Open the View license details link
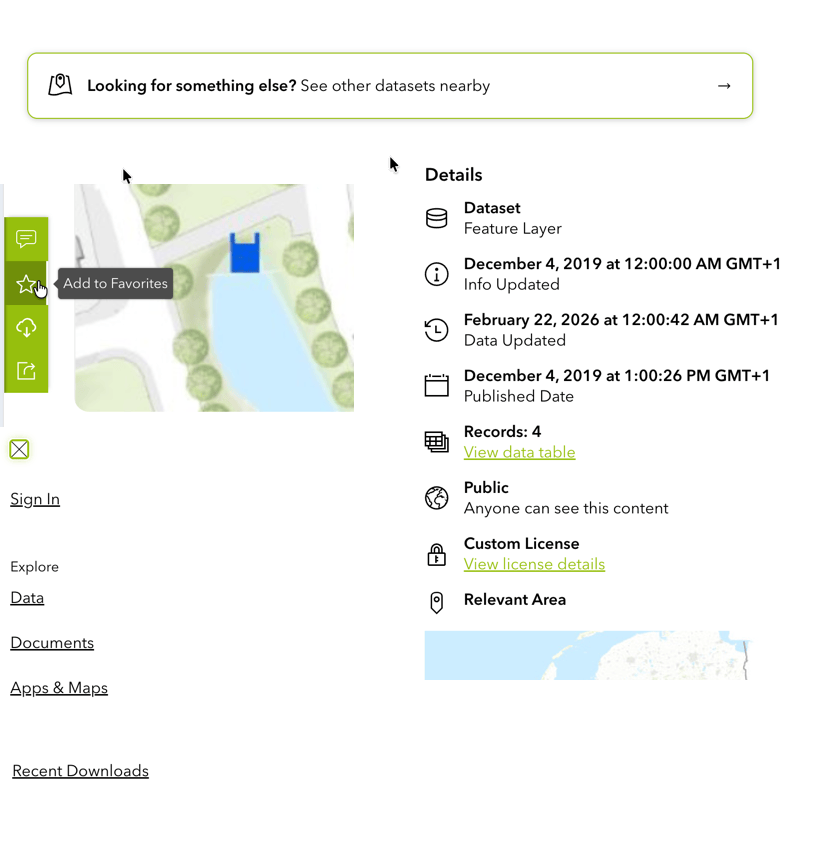Screen dimensions: 821x861 tap(534, 564)
